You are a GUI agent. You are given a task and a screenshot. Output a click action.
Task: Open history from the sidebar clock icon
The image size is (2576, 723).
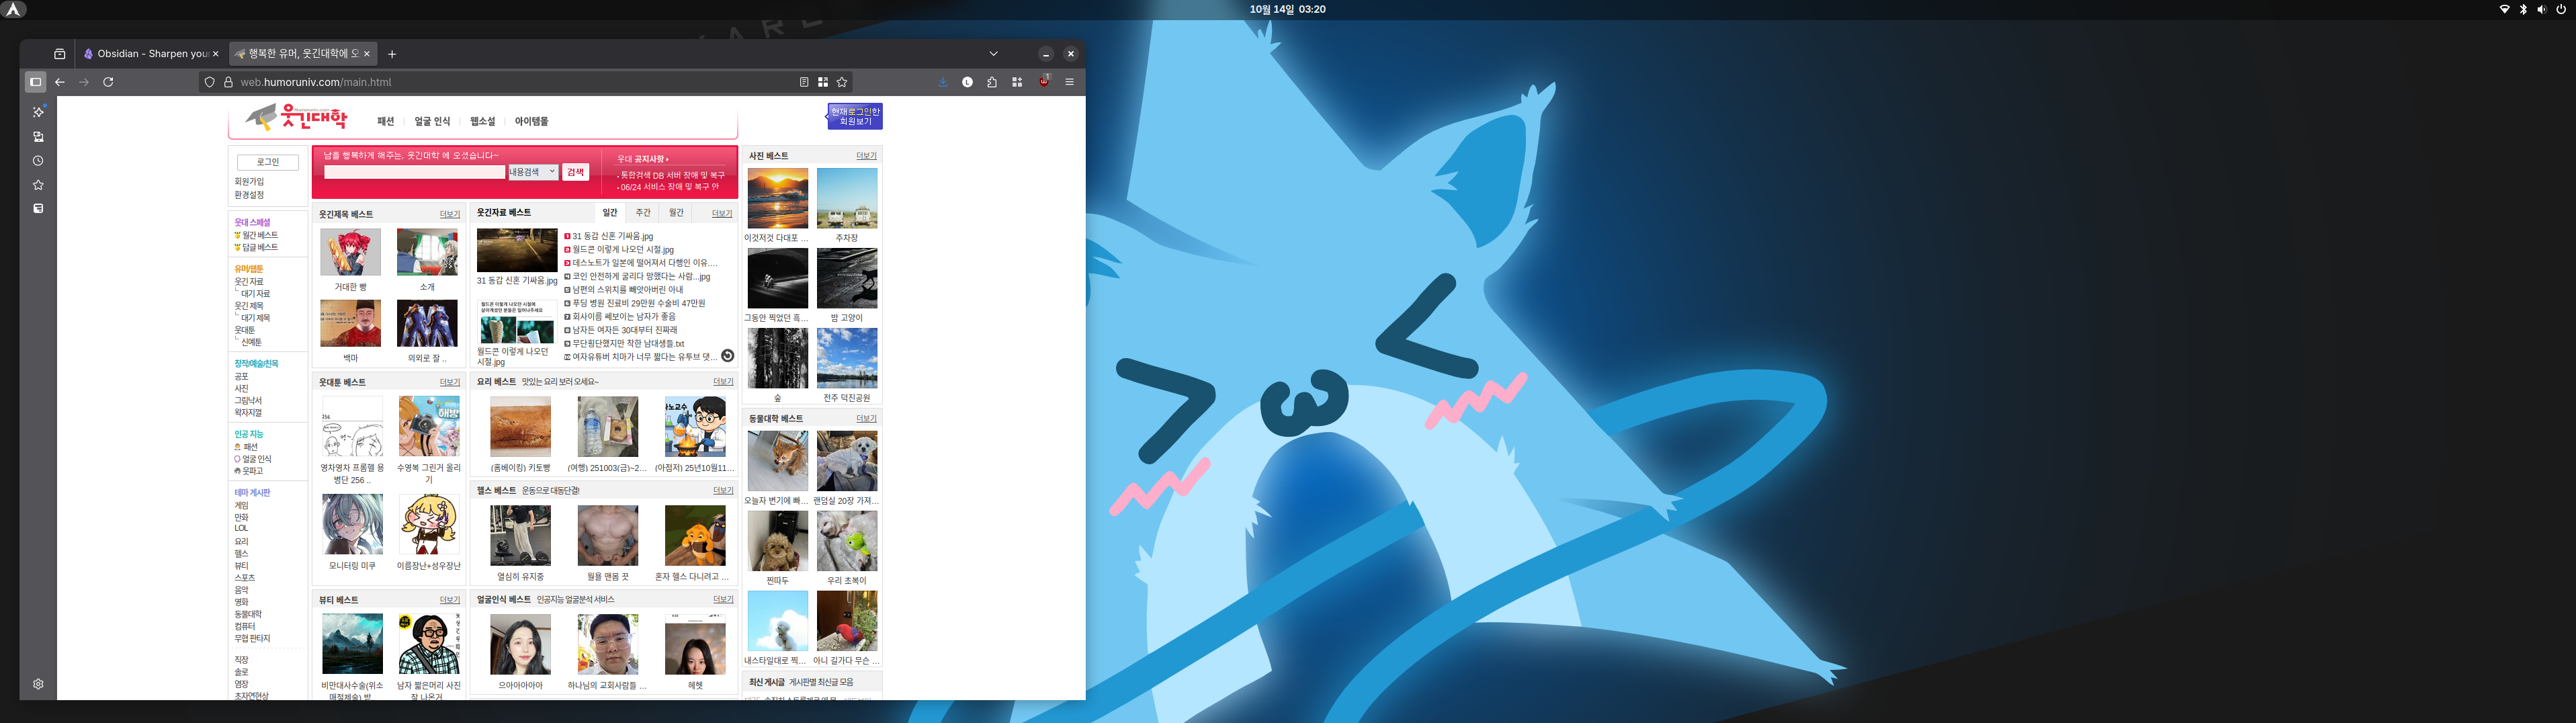[x=38, y=161]
